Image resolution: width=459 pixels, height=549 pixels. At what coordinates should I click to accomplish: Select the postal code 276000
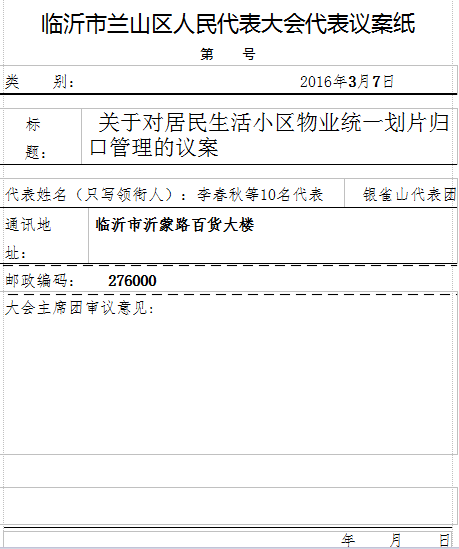coord(132,281)
